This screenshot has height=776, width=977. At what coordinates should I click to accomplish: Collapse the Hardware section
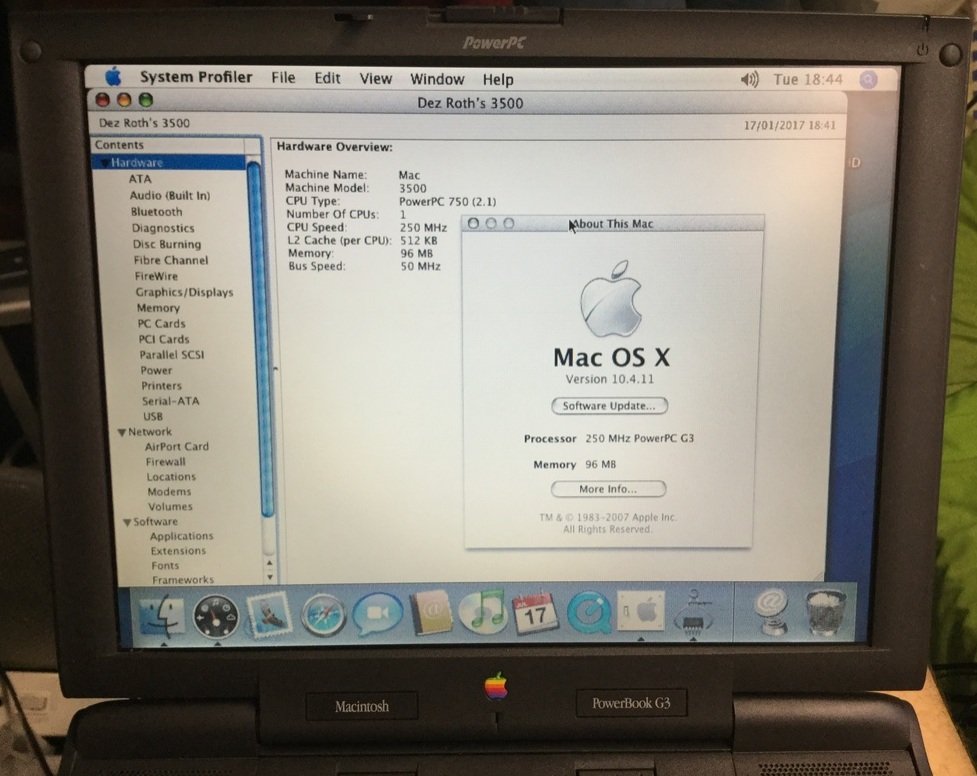(x=104, y=163)
